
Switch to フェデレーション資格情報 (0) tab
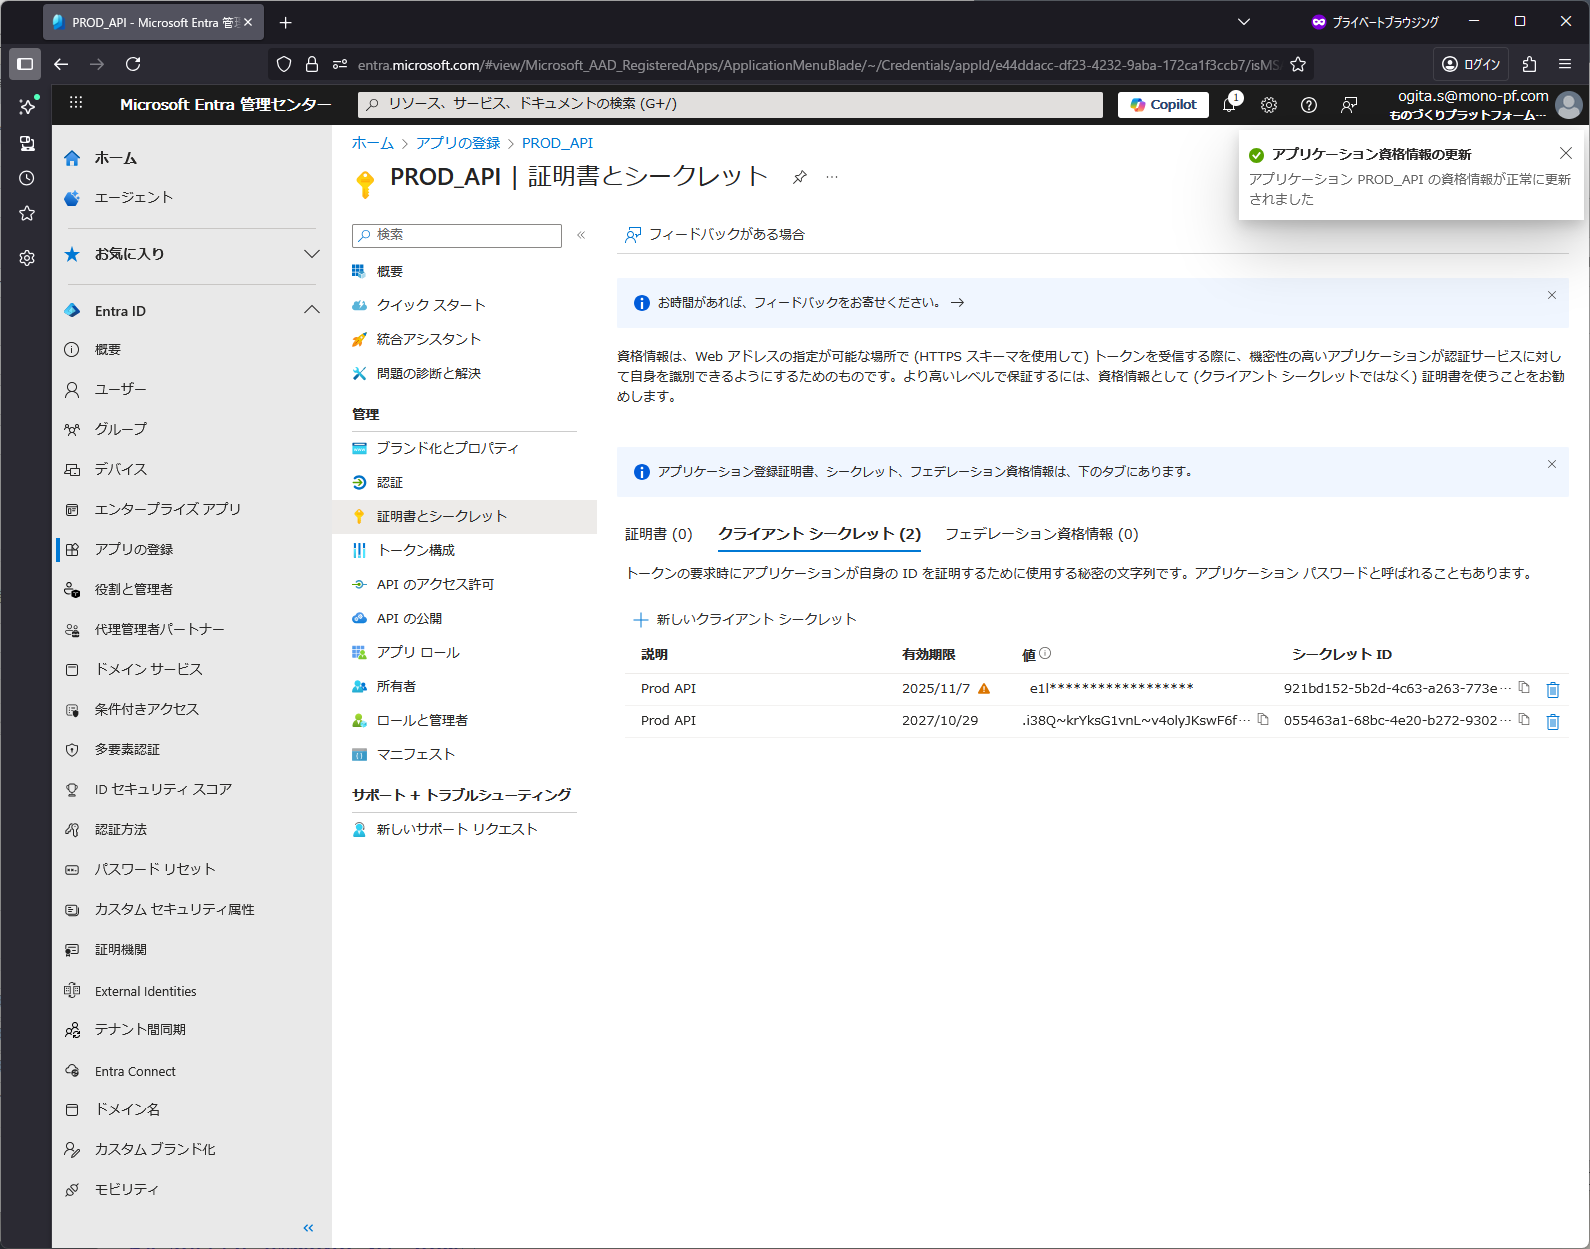[1041, 534]
